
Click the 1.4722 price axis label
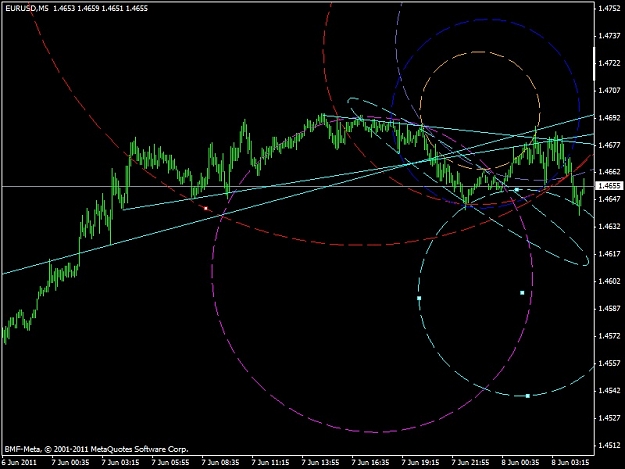(x=609, y=63)
